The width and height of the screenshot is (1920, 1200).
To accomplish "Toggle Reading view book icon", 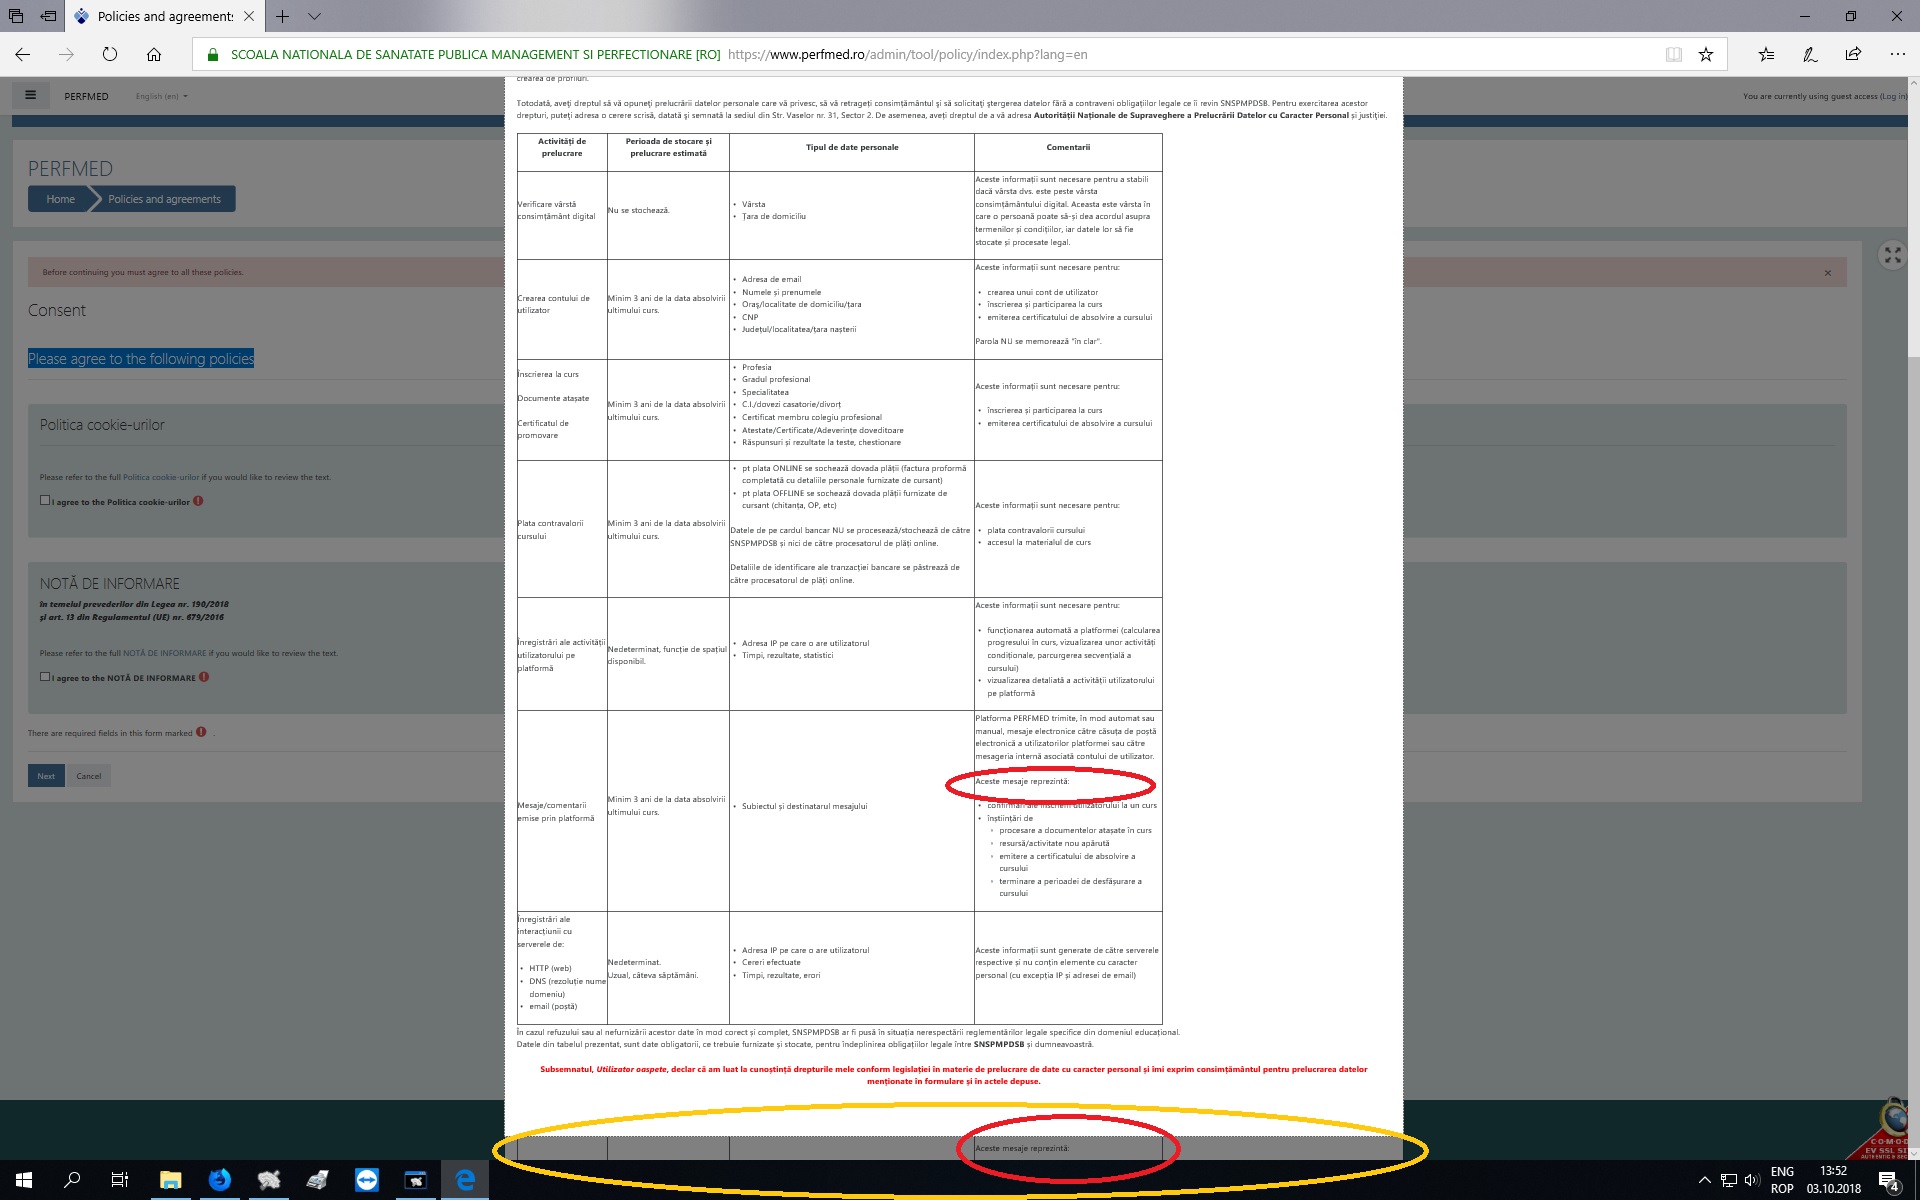I will click(1673, 55).
